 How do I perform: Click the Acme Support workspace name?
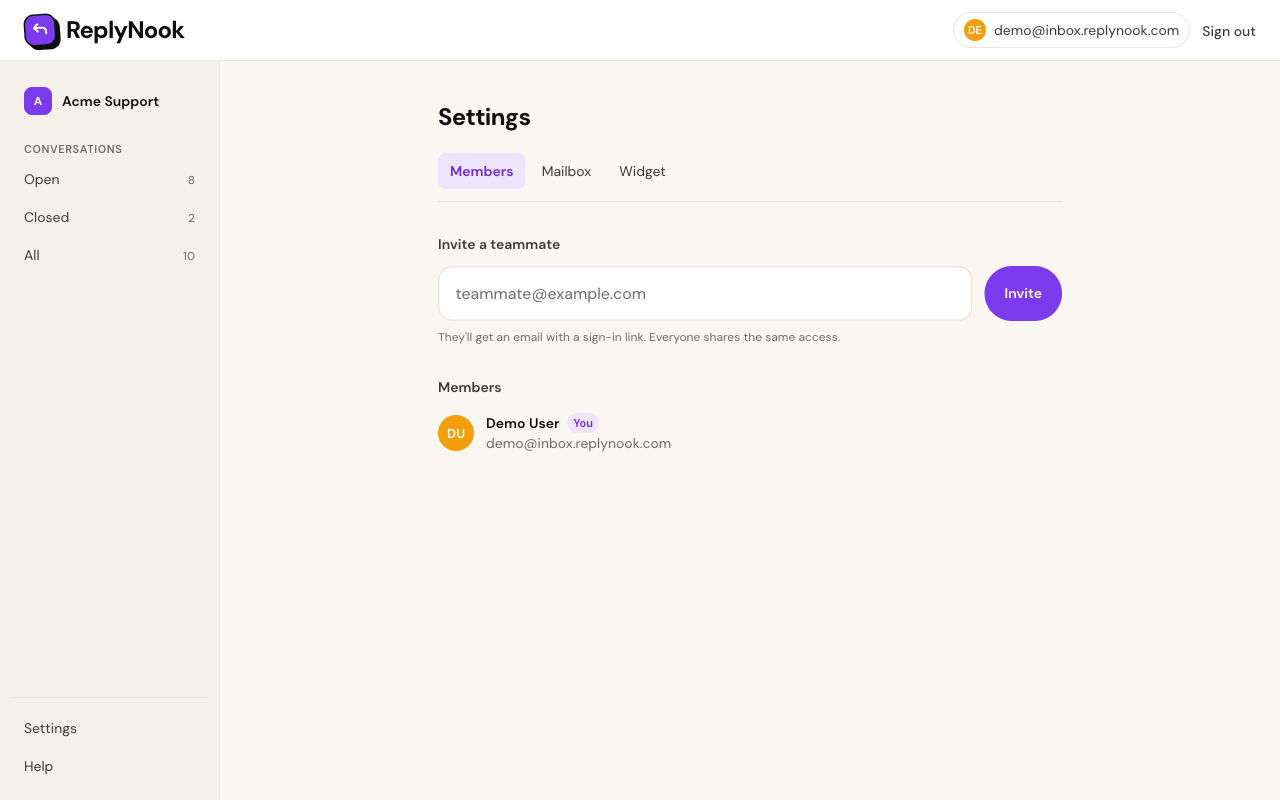click(x=110, y=101)
